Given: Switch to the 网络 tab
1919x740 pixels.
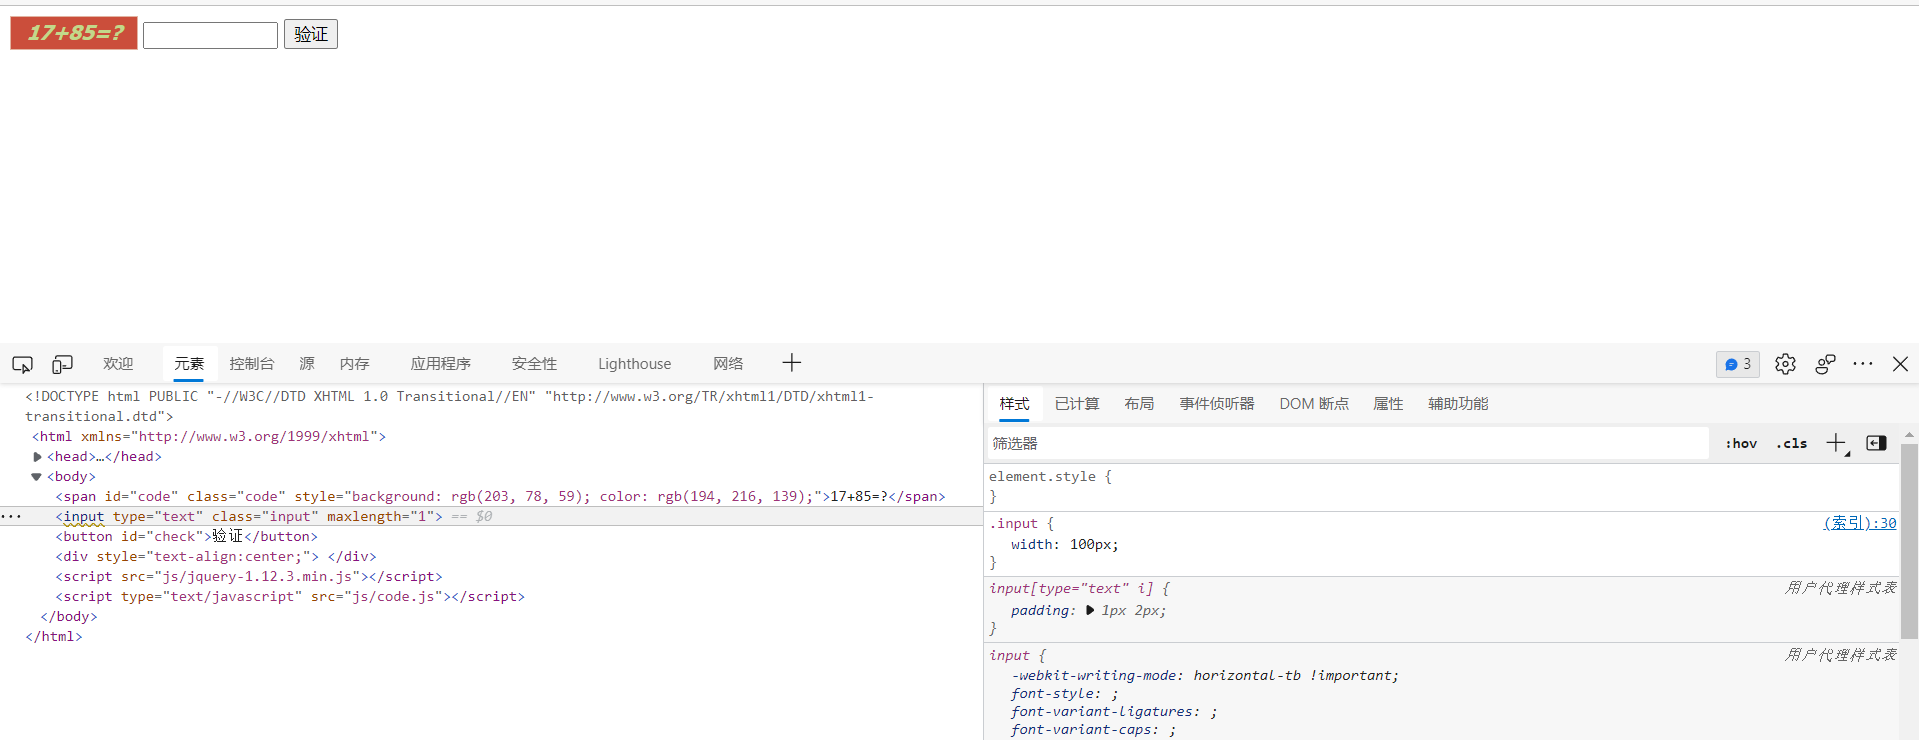Looking at the screenshot, I should click(x=728, y=364).
